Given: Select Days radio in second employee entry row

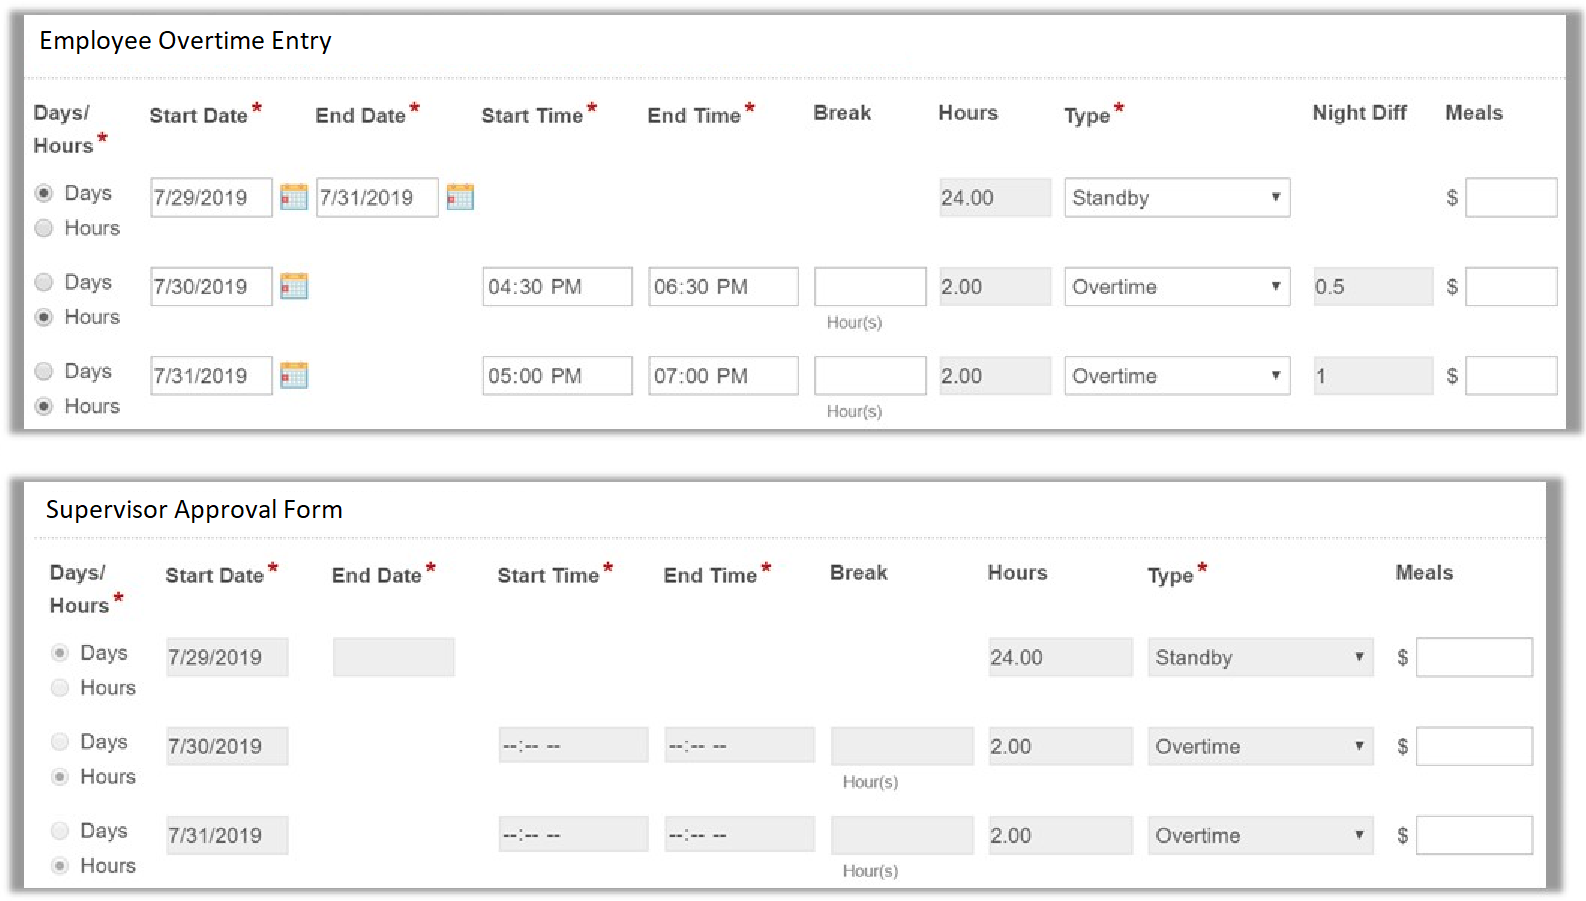Looking at the screenshot, I should 44,282.
